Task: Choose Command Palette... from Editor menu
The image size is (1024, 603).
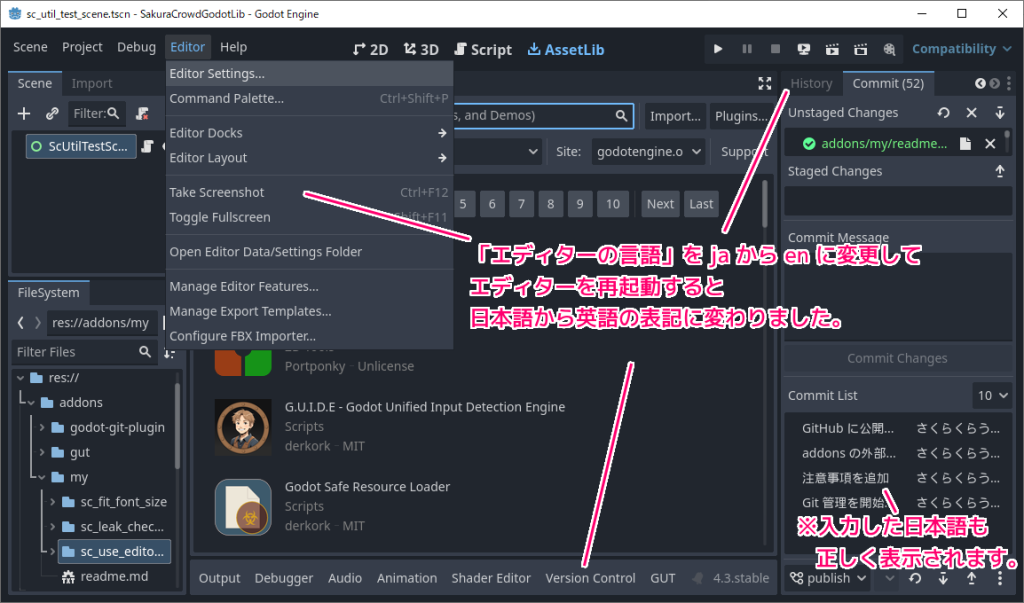Action: tap(310, 99)
